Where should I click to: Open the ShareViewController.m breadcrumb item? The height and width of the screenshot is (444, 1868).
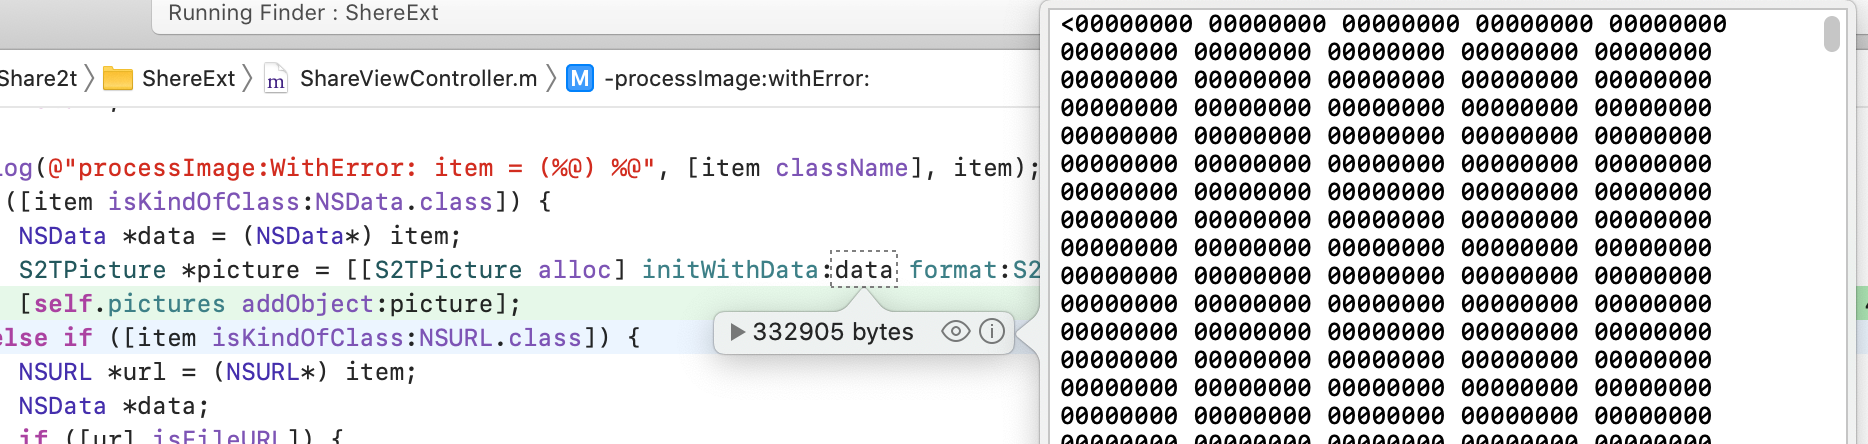pos(418,78)
